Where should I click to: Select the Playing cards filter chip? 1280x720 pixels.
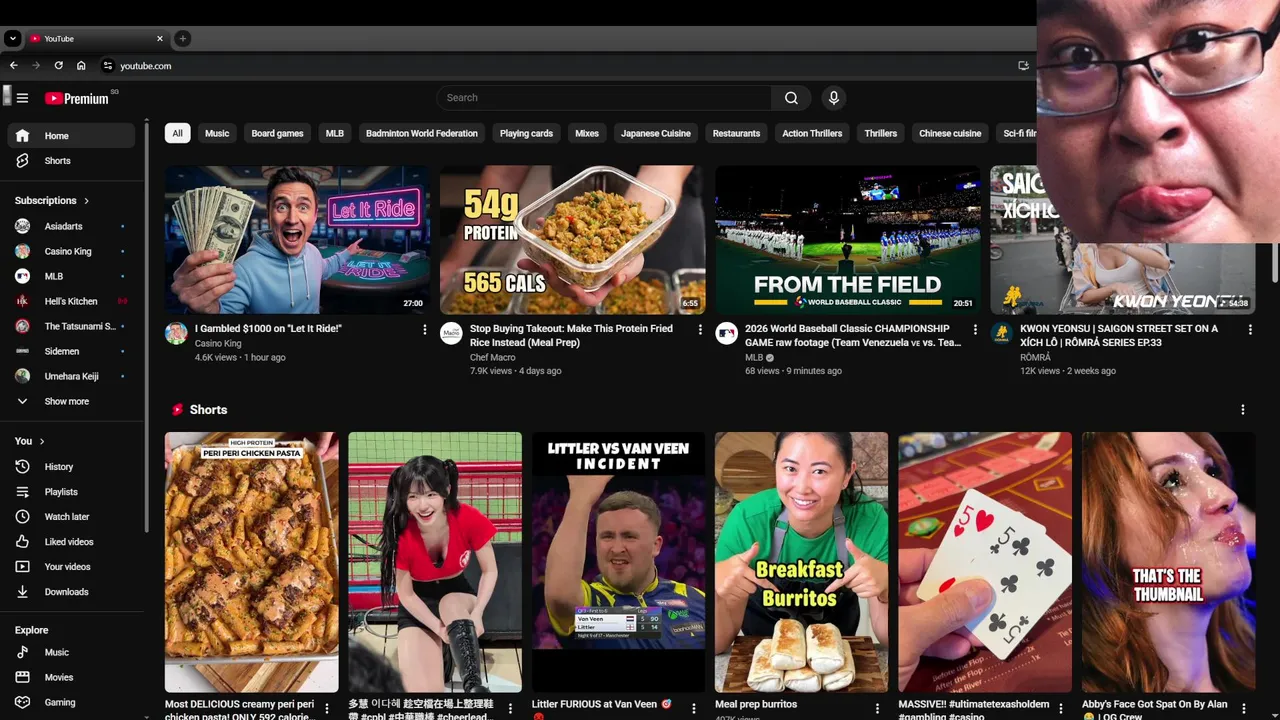pyautogui.click(x=526, y=133)
